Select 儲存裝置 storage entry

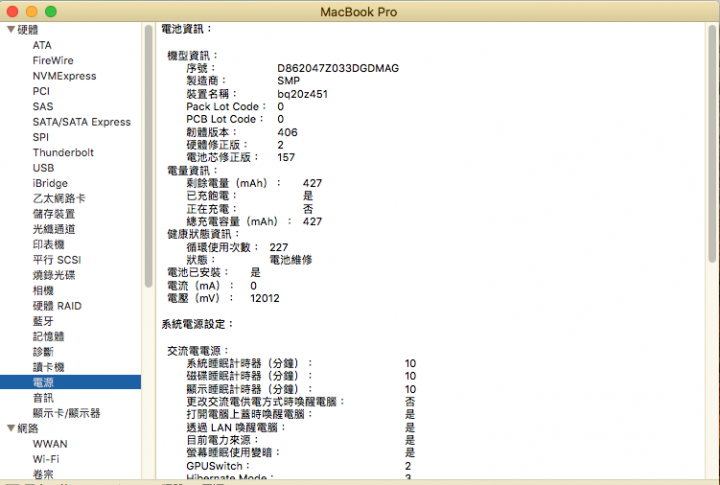[54, 214]
